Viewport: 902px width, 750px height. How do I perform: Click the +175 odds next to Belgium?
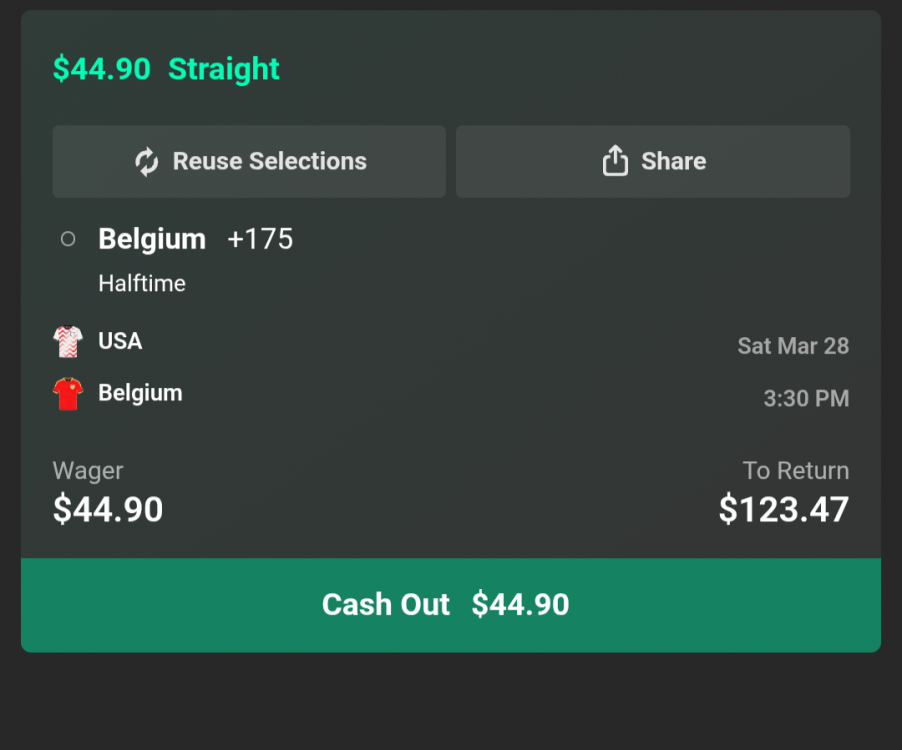[259, 239]
